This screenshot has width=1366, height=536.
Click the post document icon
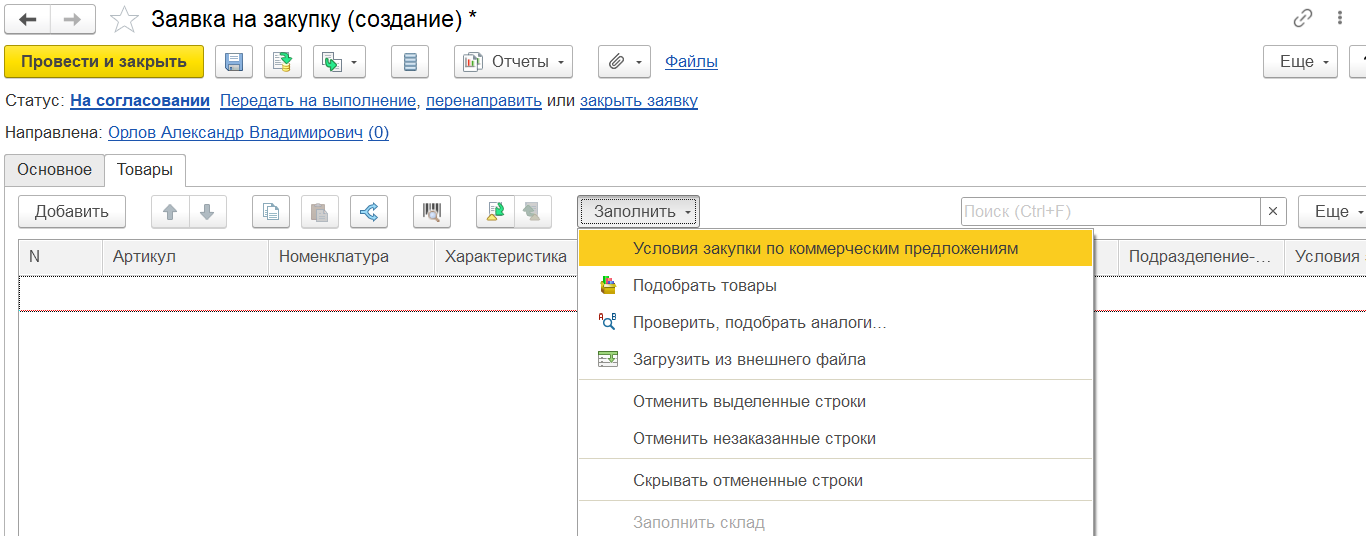[x=283, y=62]
